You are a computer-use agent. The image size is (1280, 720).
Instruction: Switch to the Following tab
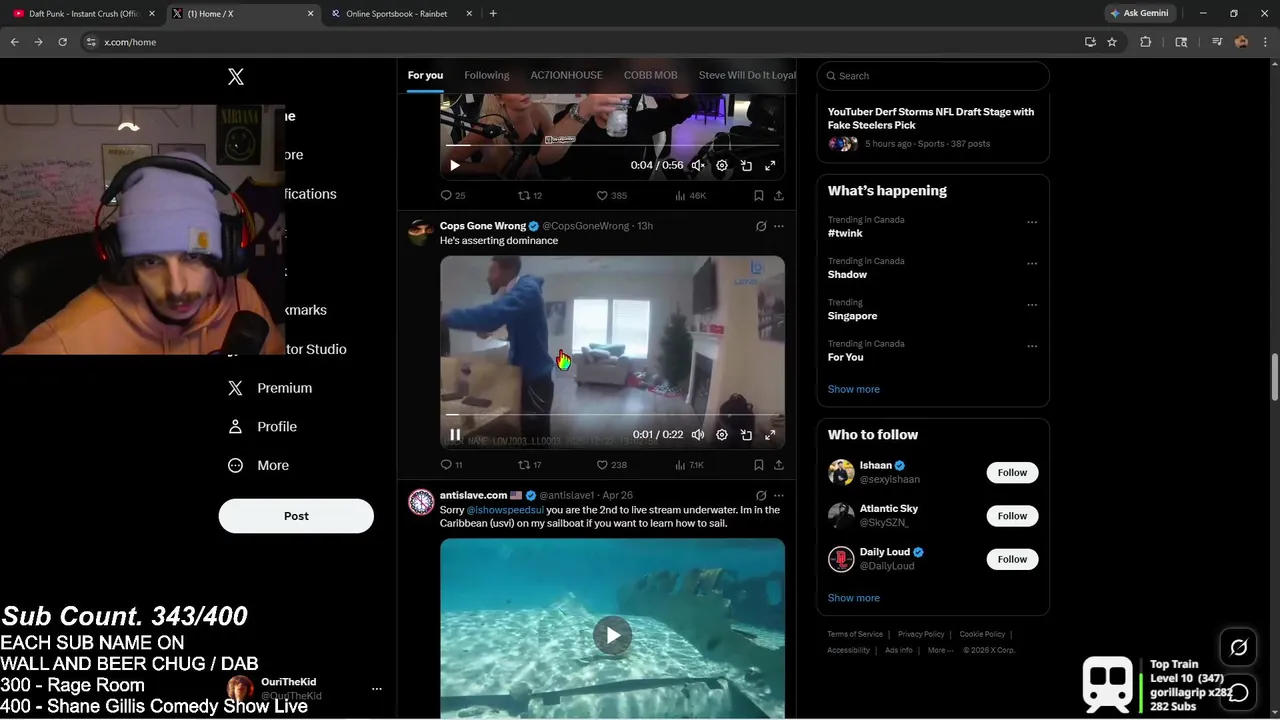487,75
